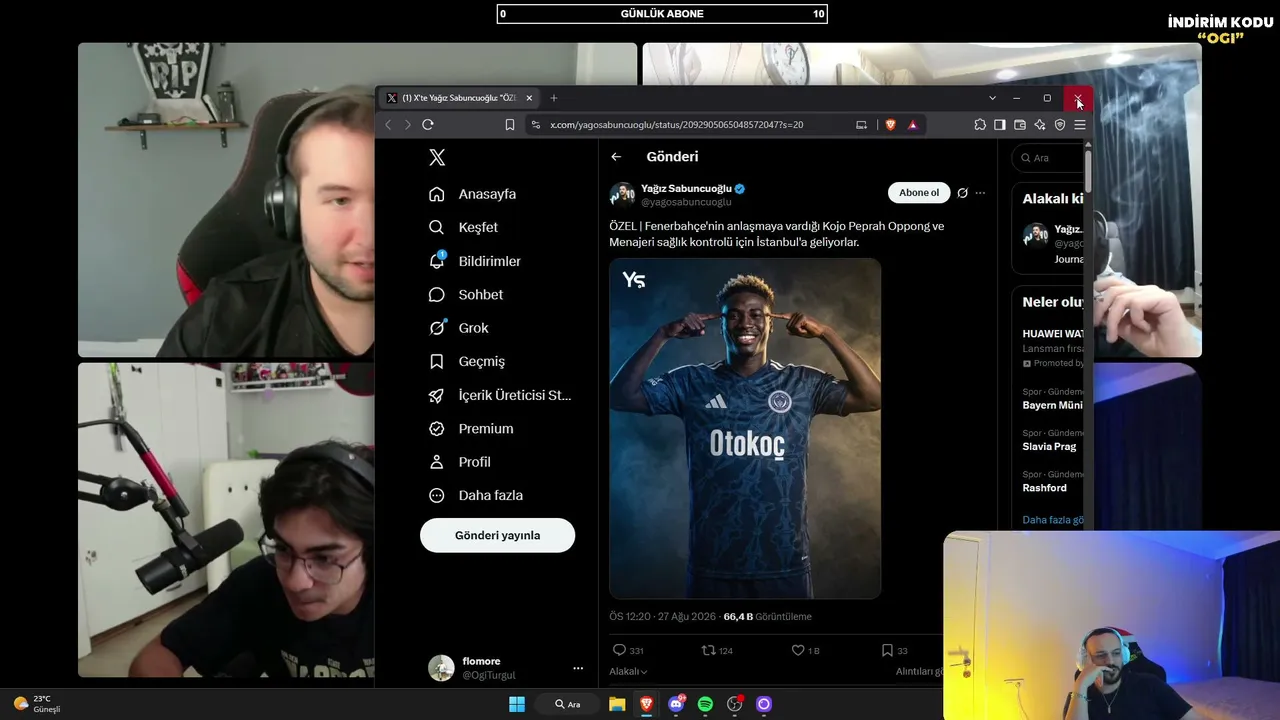This screenshot has width=1280, height=720.
Task: Click the Grok icon in the sidebar
Action: point(436,328)
